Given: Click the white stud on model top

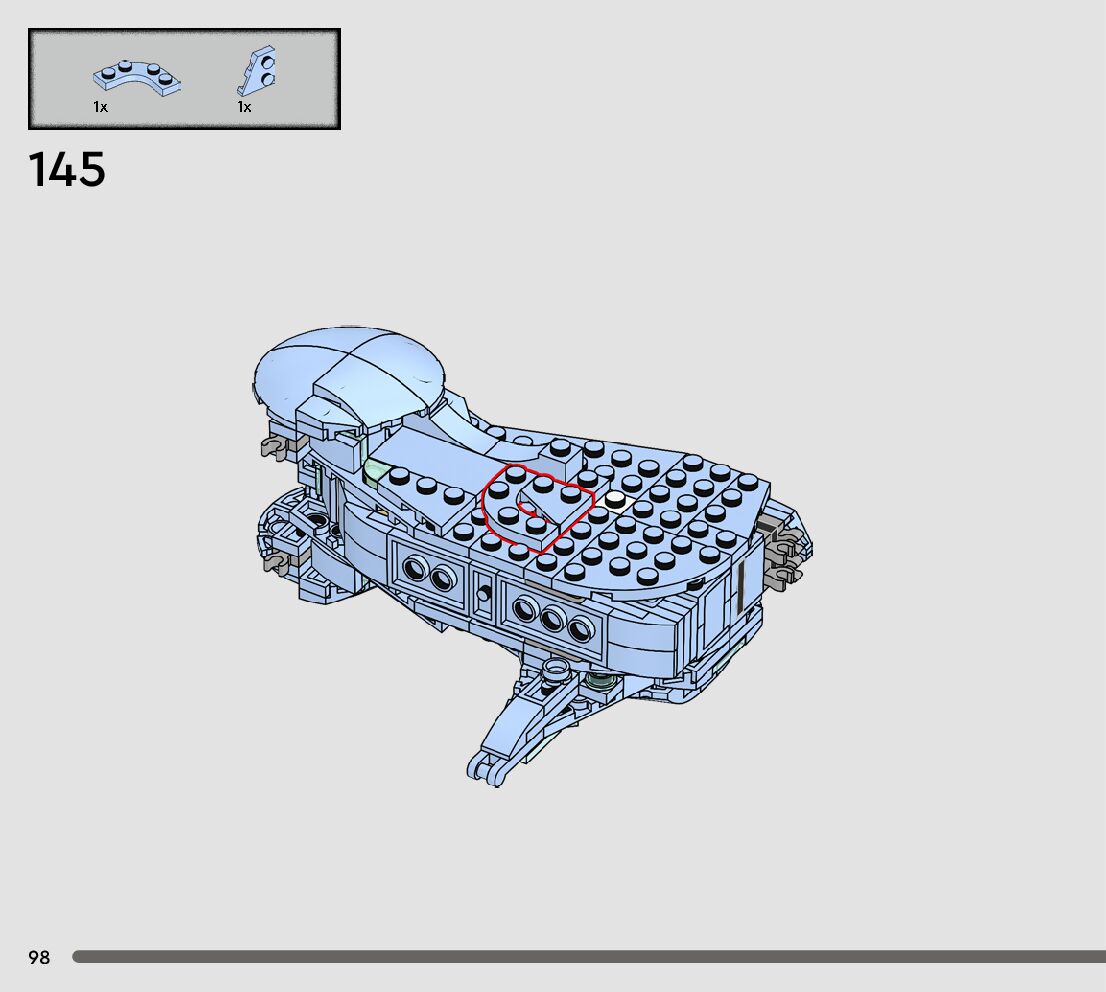Looking at the screenshot, I should (613, 497).
